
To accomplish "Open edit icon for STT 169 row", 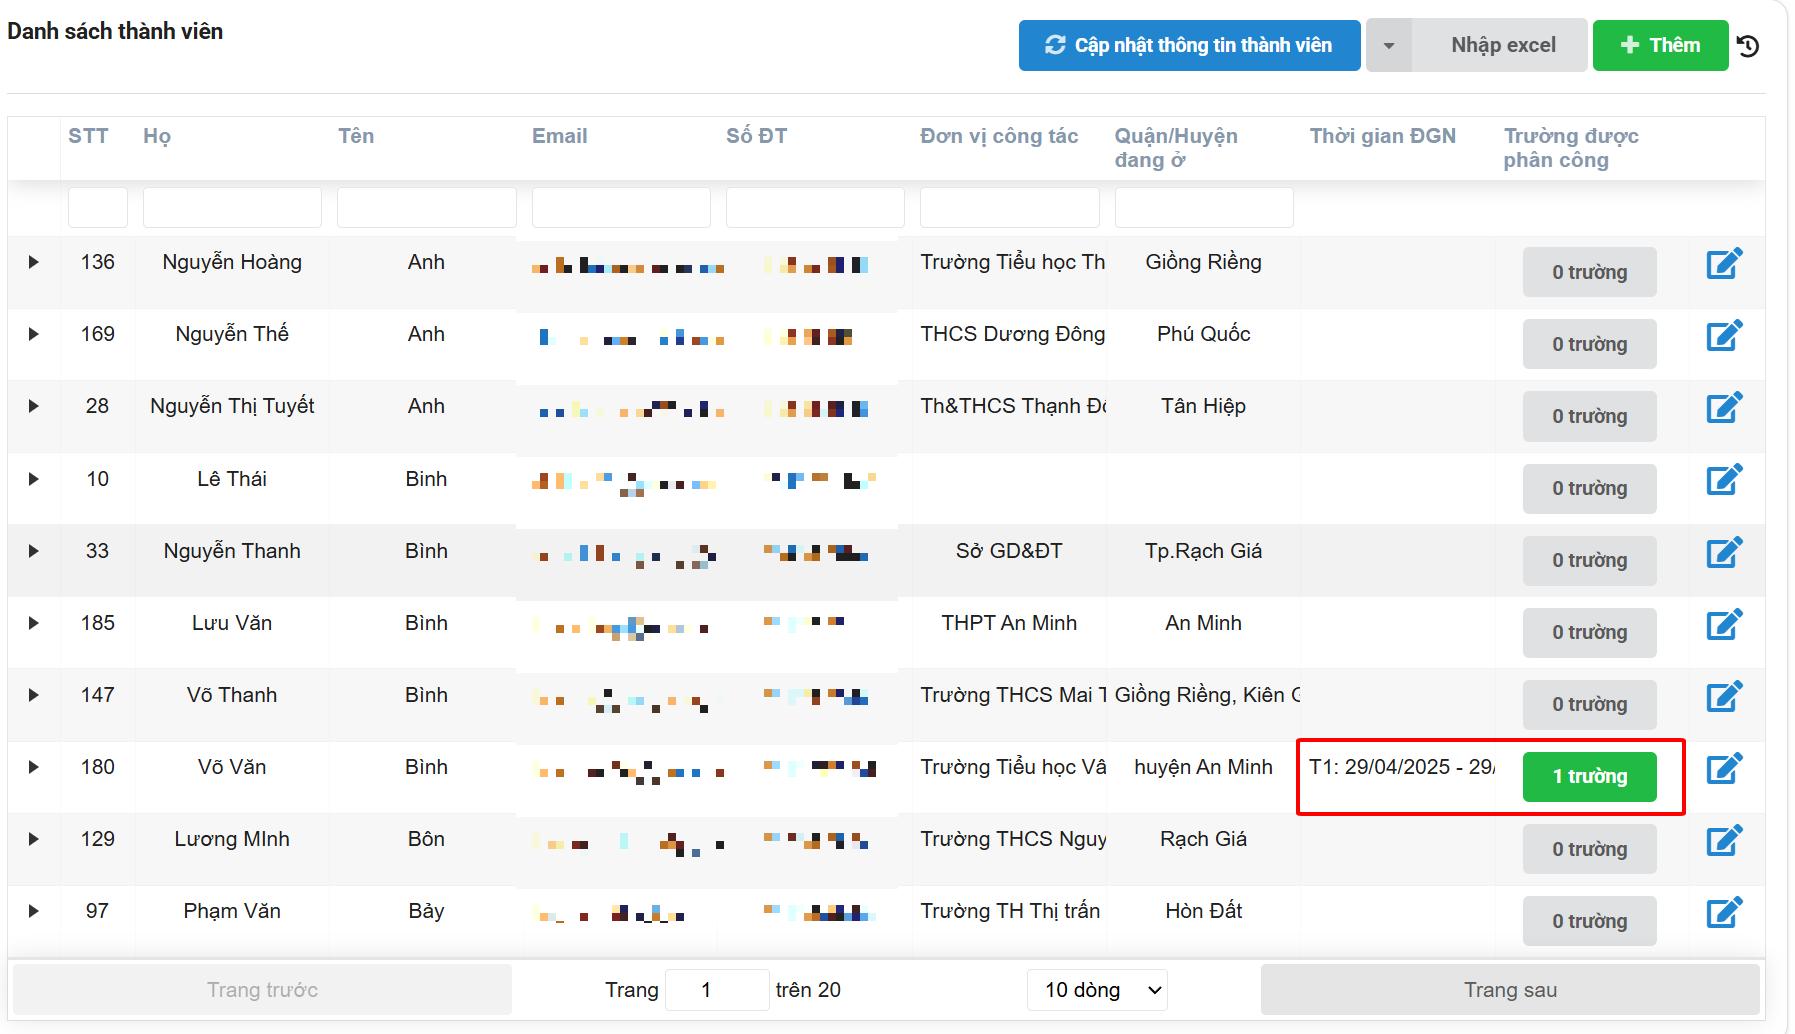I will [1724, 336].
